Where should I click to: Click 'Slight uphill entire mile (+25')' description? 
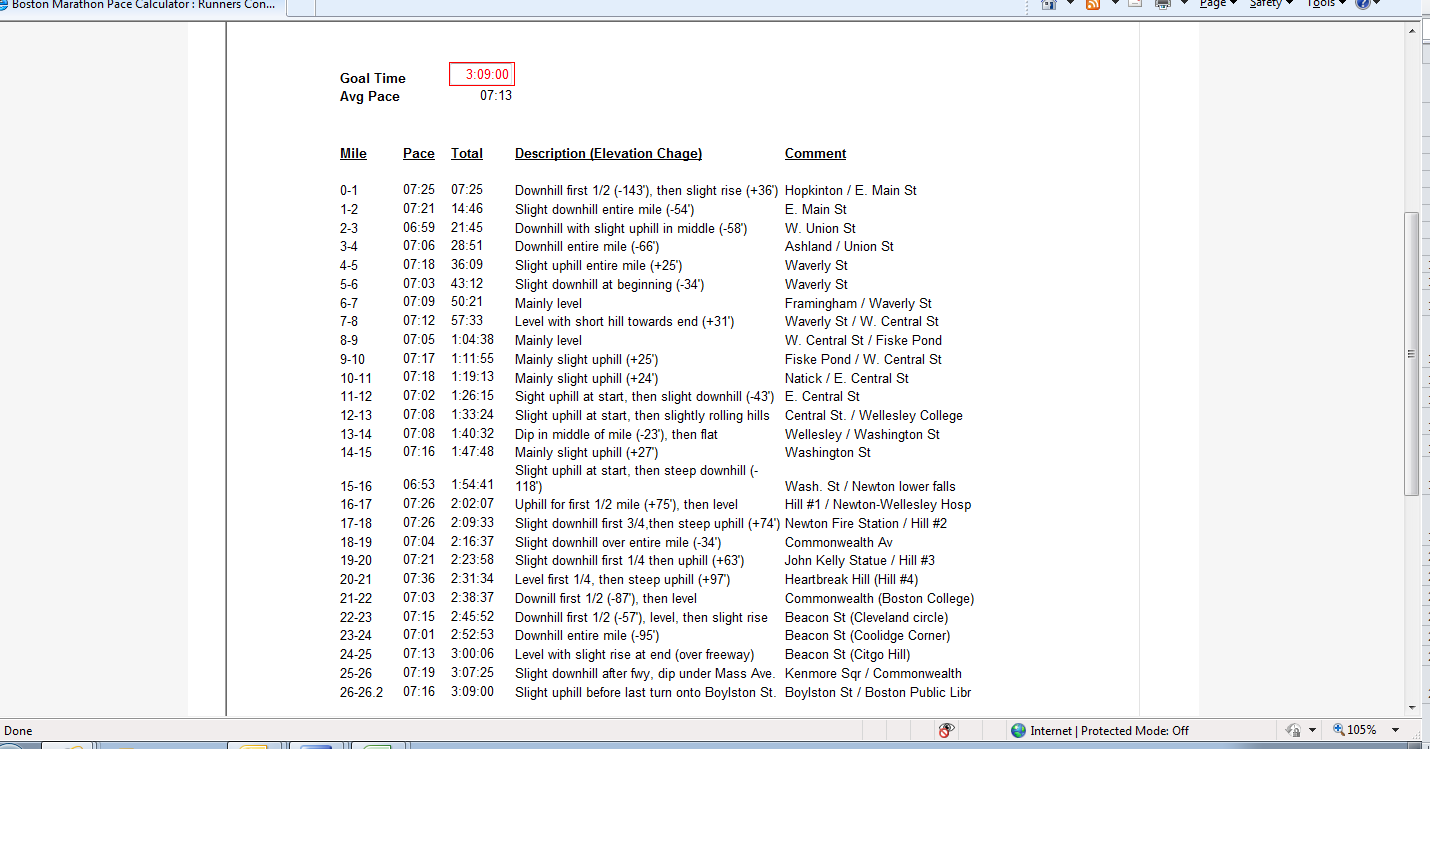click(599, 265)
